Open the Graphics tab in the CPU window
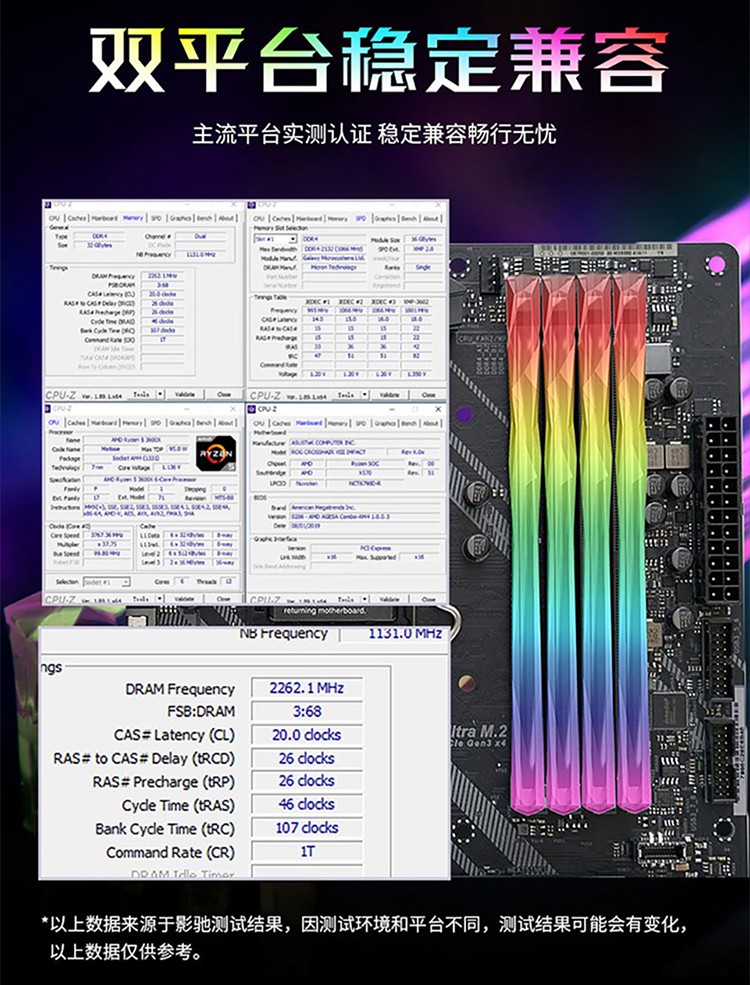The height and width of the screenshot is (985, 750). [180, 423]
